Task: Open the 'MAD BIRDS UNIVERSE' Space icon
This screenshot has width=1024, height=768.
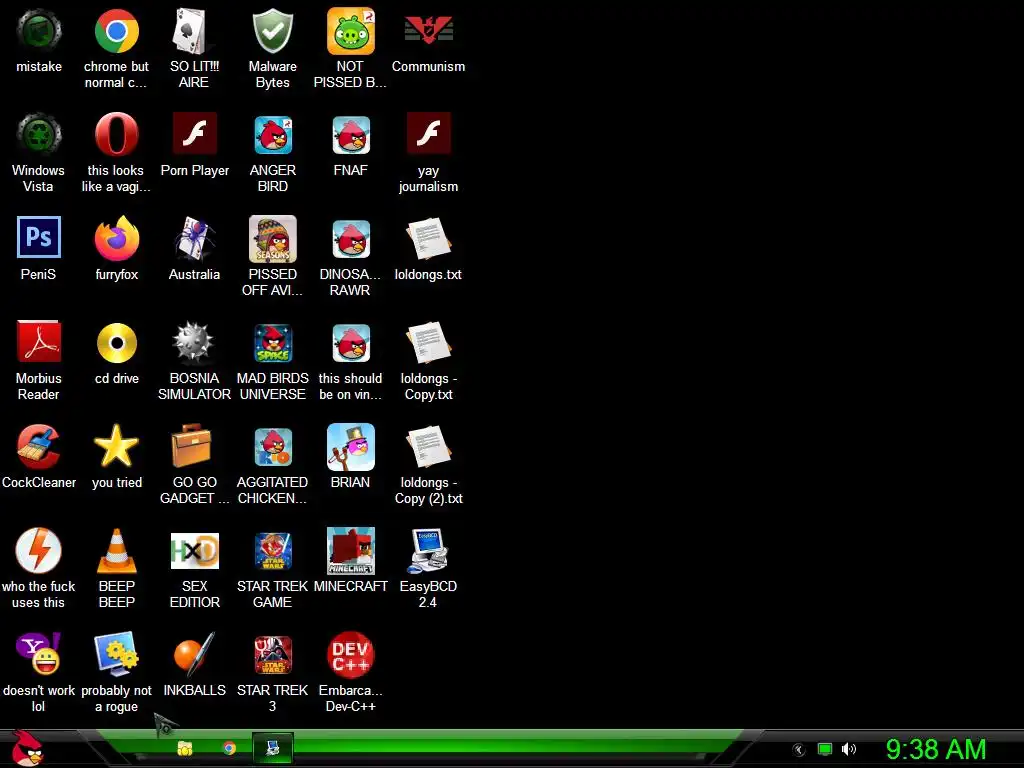Action: pyautogui.click(x=272, y=343)
